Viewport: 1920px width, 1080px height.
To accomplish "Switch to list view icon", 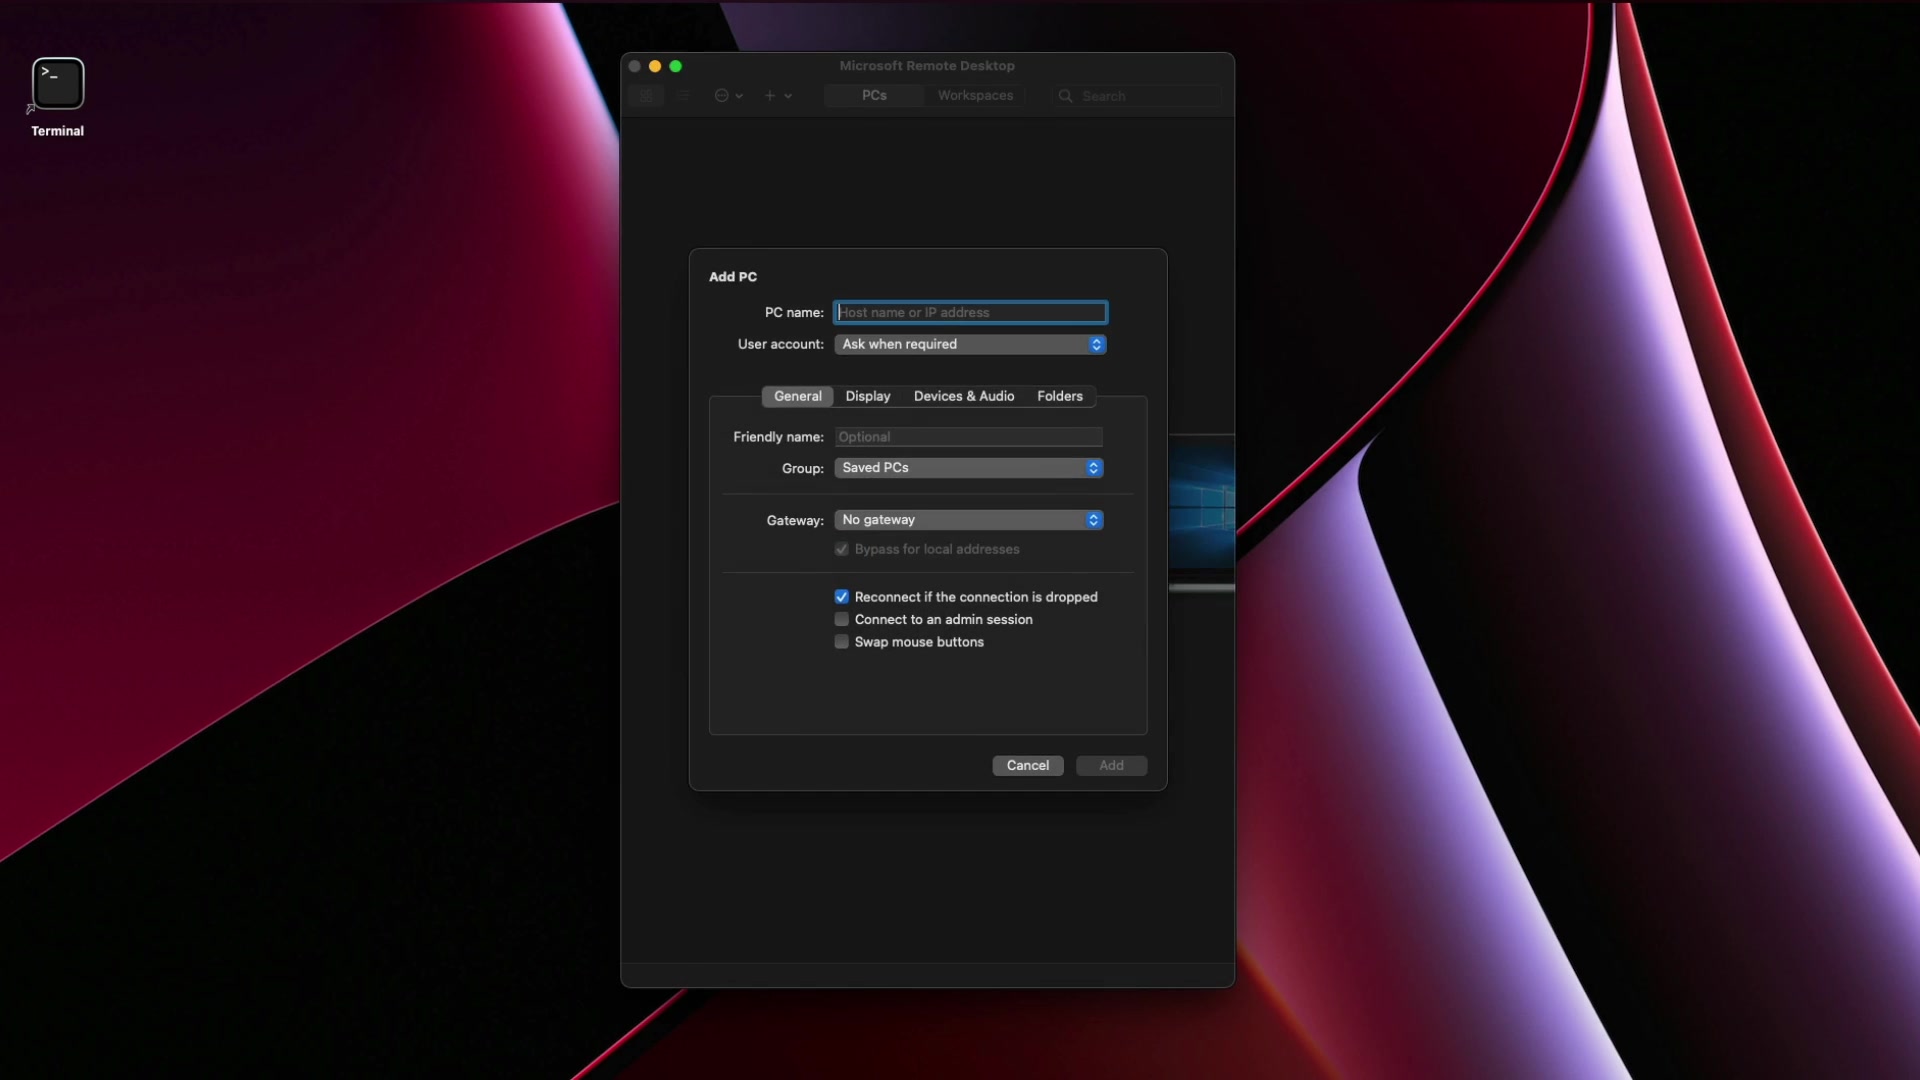I will [684, 96].
